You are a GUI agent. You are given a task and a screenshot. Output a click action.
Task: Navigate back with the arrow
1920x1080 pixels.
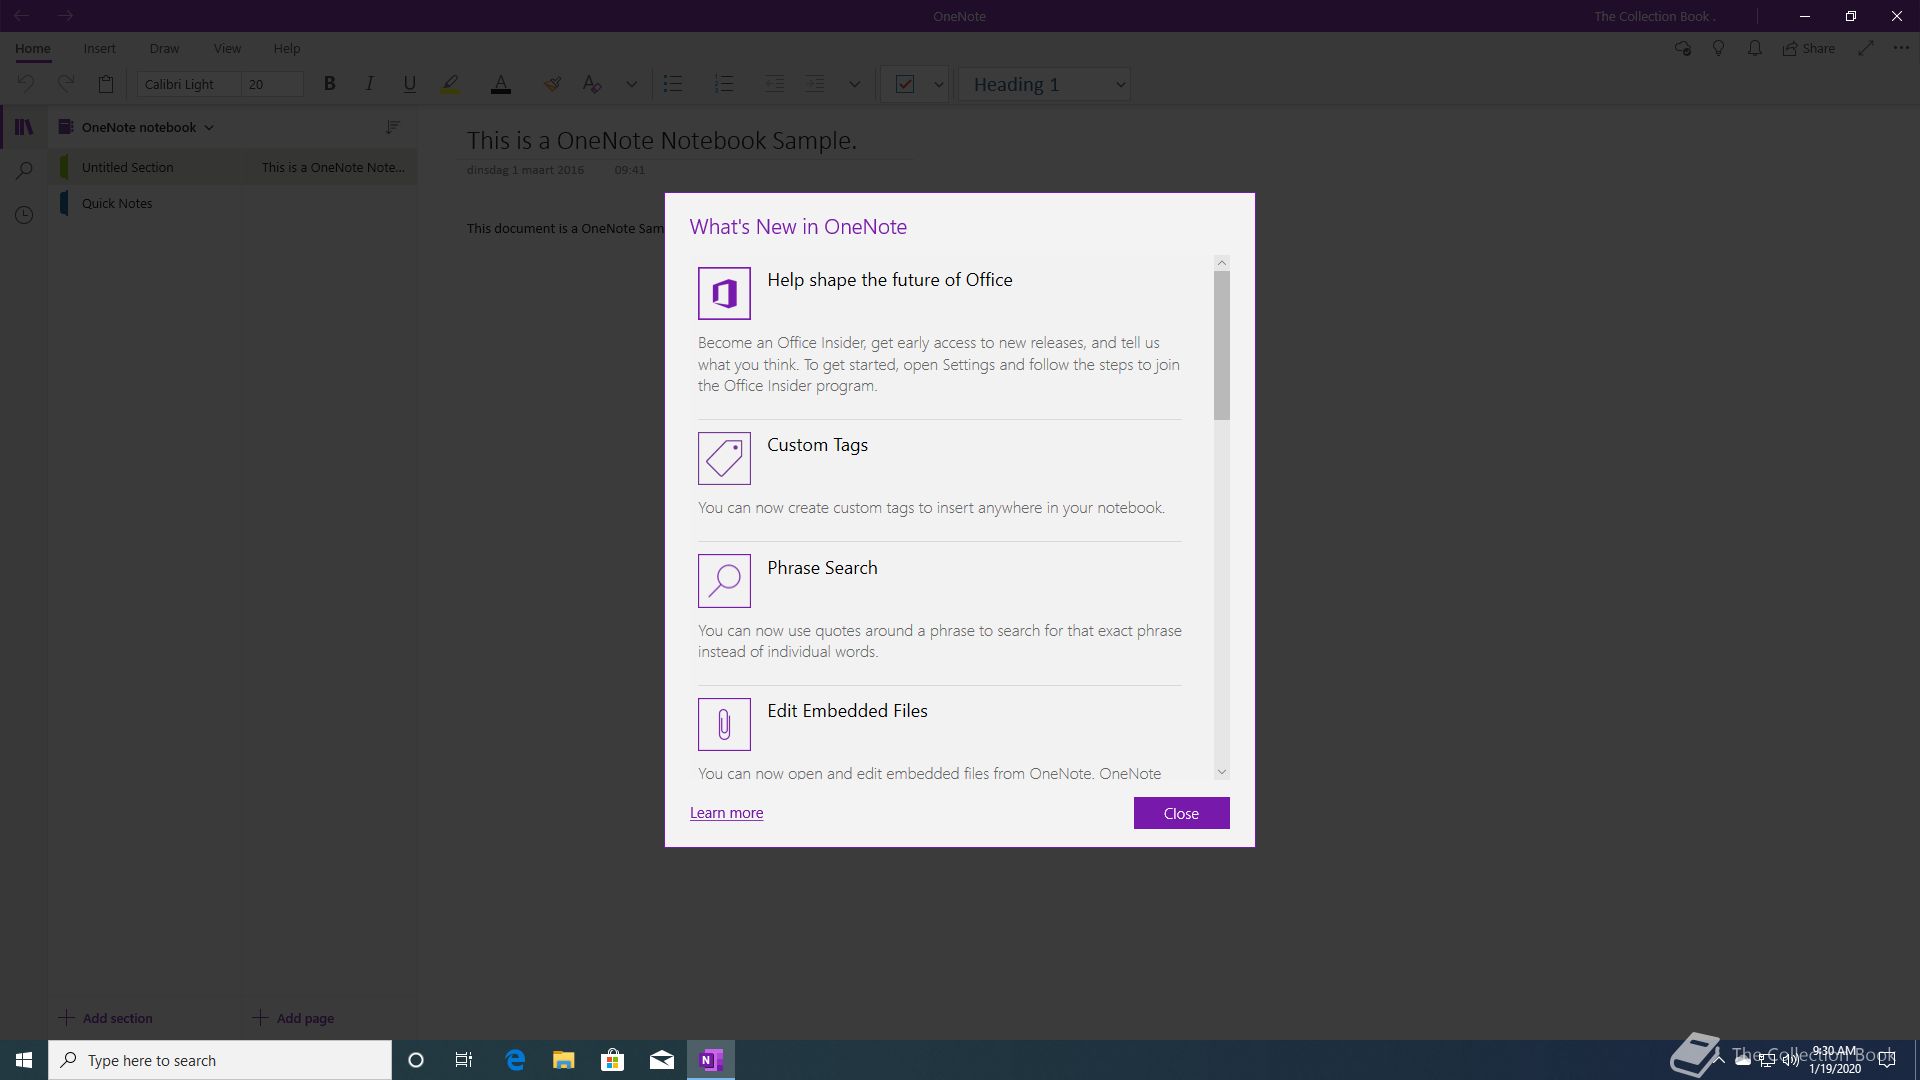click(21, 16)
